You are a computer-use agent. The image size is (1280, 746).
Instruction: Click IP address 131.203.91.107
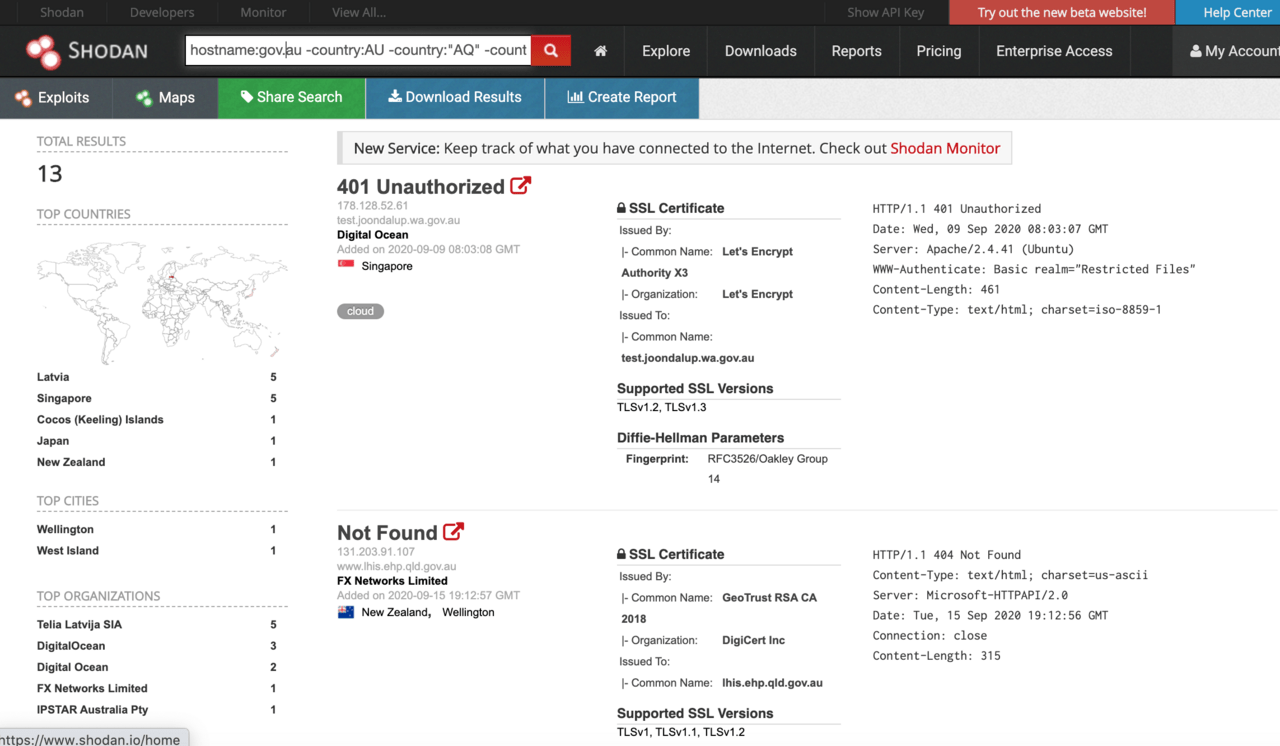click(x=376, y=552)
